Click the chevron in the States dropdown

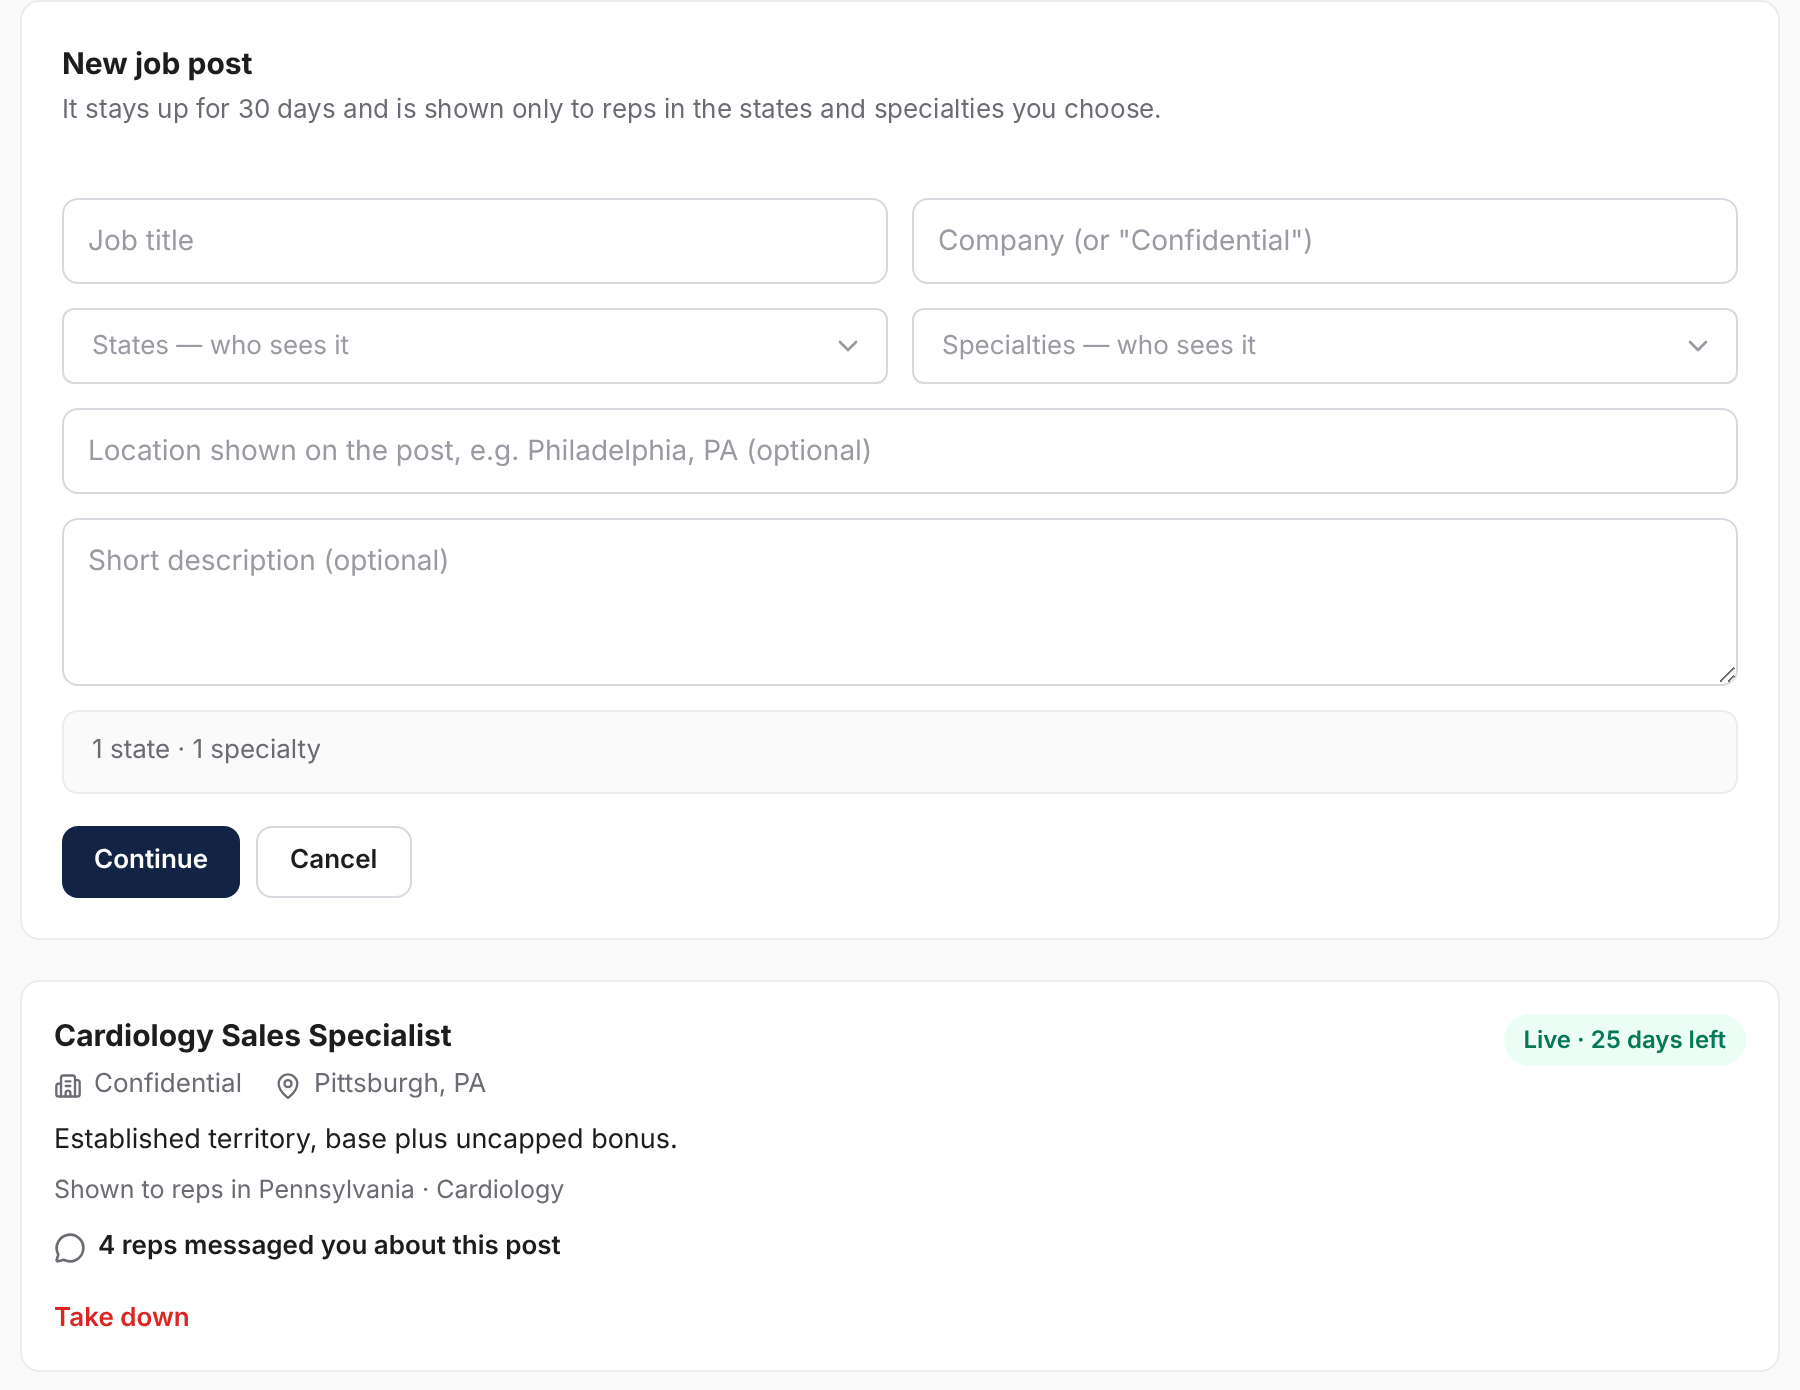[x=848, y=346]
